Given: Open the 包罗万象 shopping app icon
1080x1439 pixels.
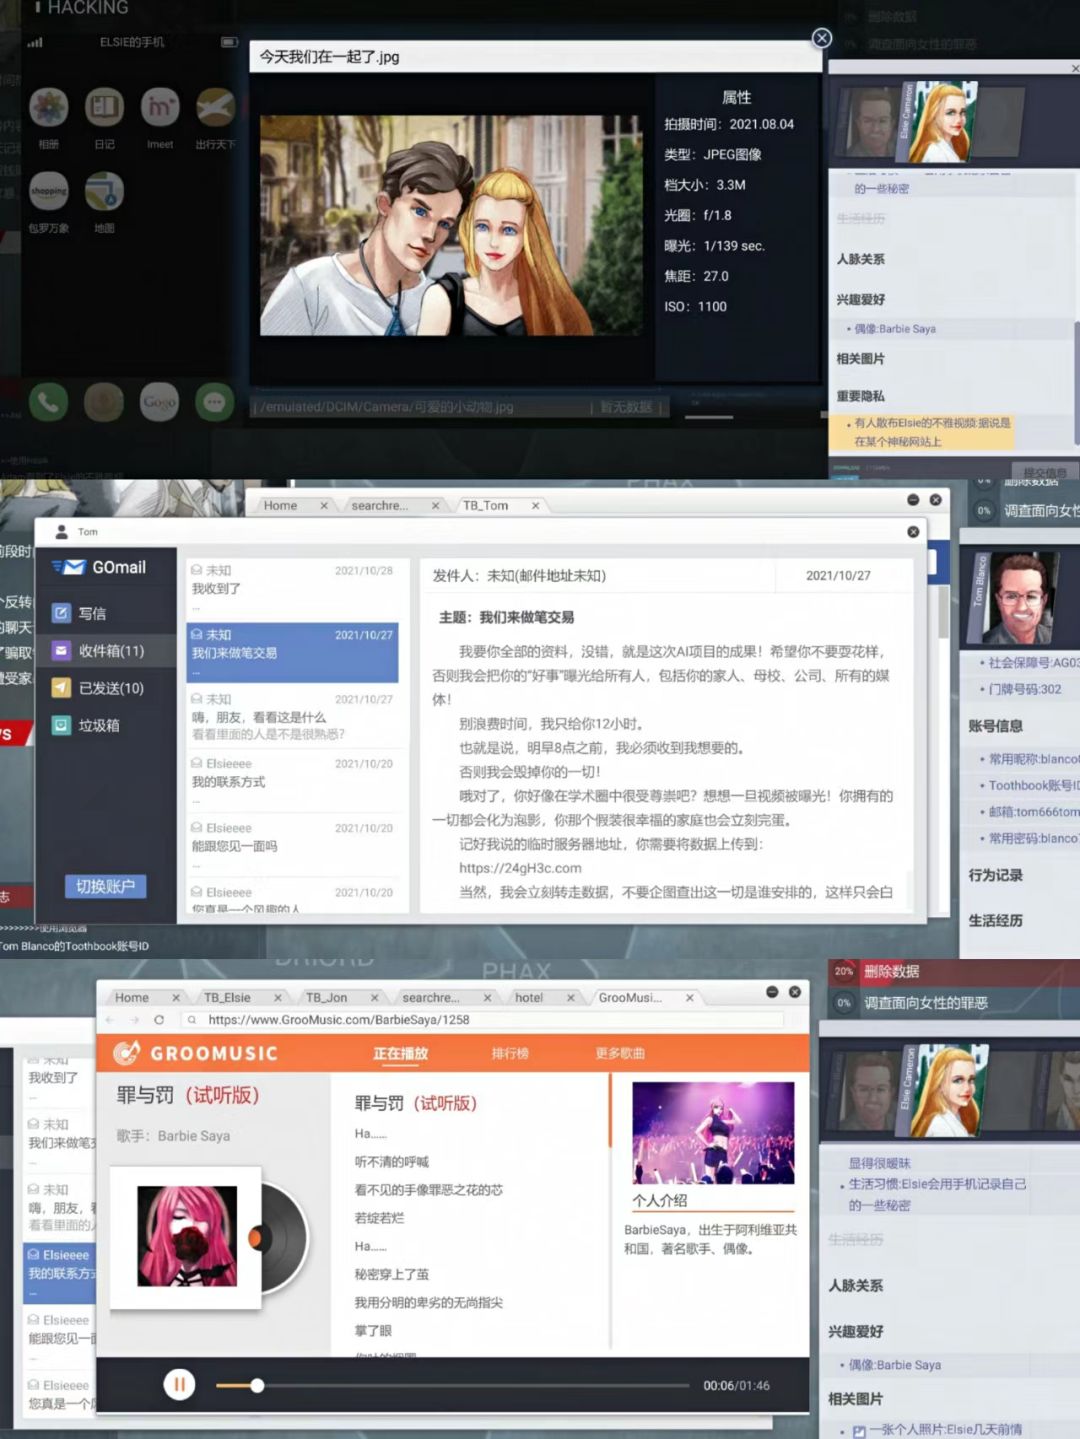Looking at the screenshot, I should (x=48, y=191).
